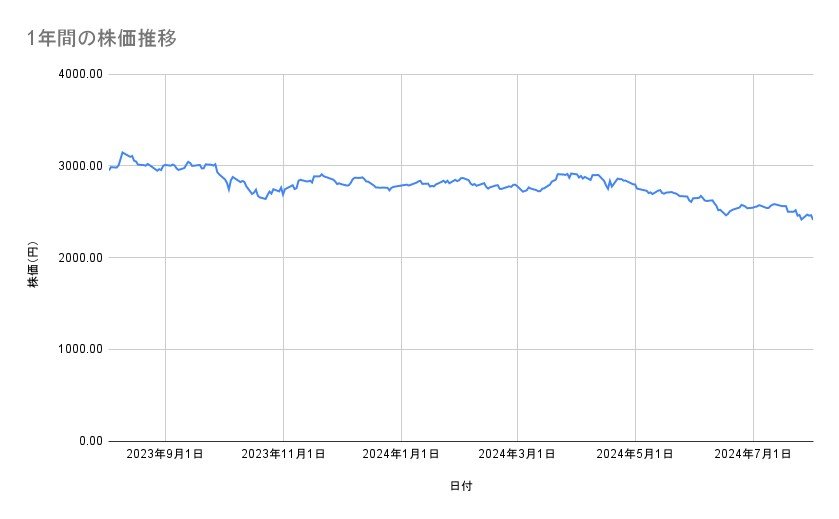Click the left starting point of the blue line
The height and width of the screenshot is (519, 839).
pos(108,170)
